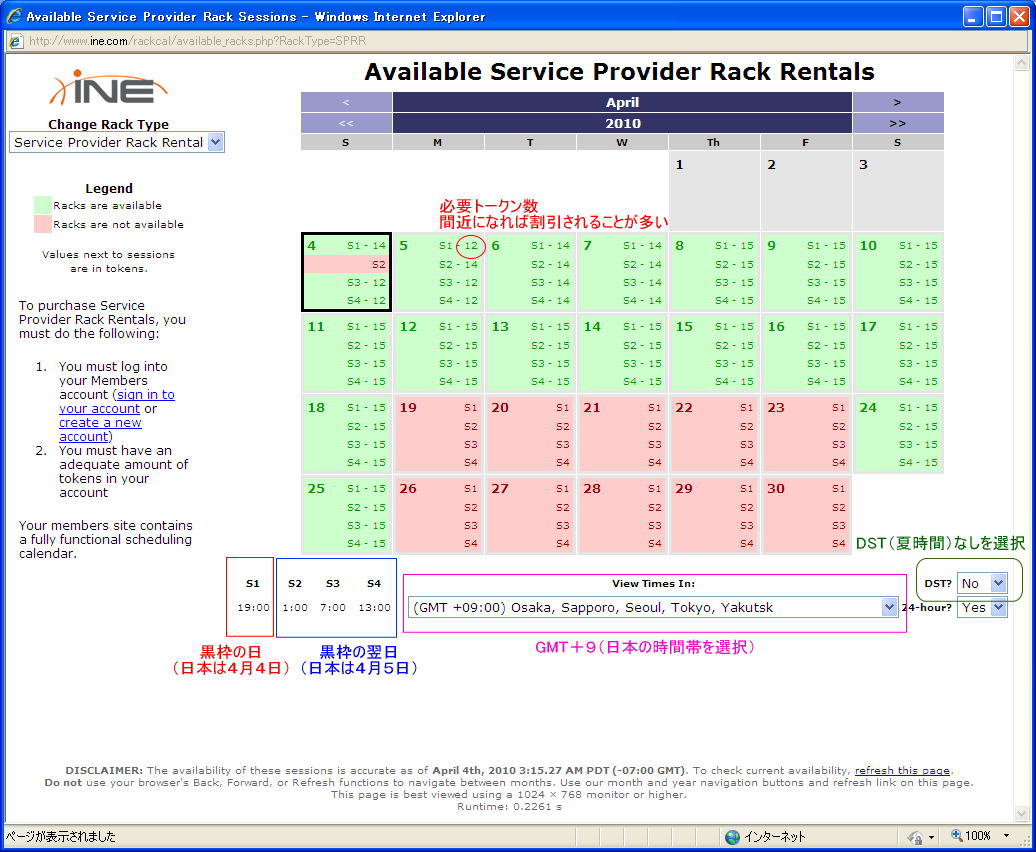
Task: Select session S1 - 14 on April 6
Action: coord(550,246)
